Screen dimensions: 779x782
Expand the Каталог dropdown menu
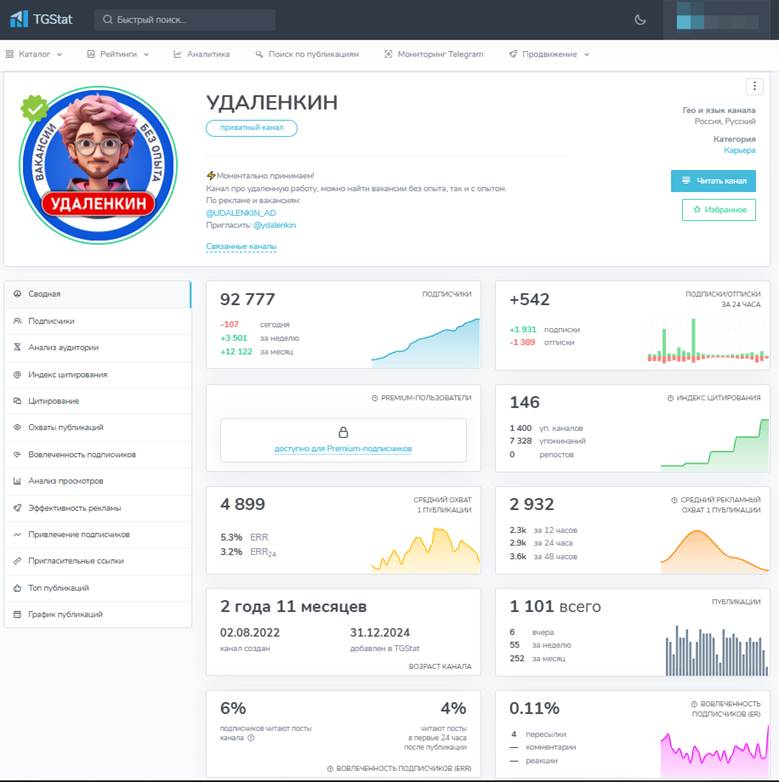pos(33,54)
